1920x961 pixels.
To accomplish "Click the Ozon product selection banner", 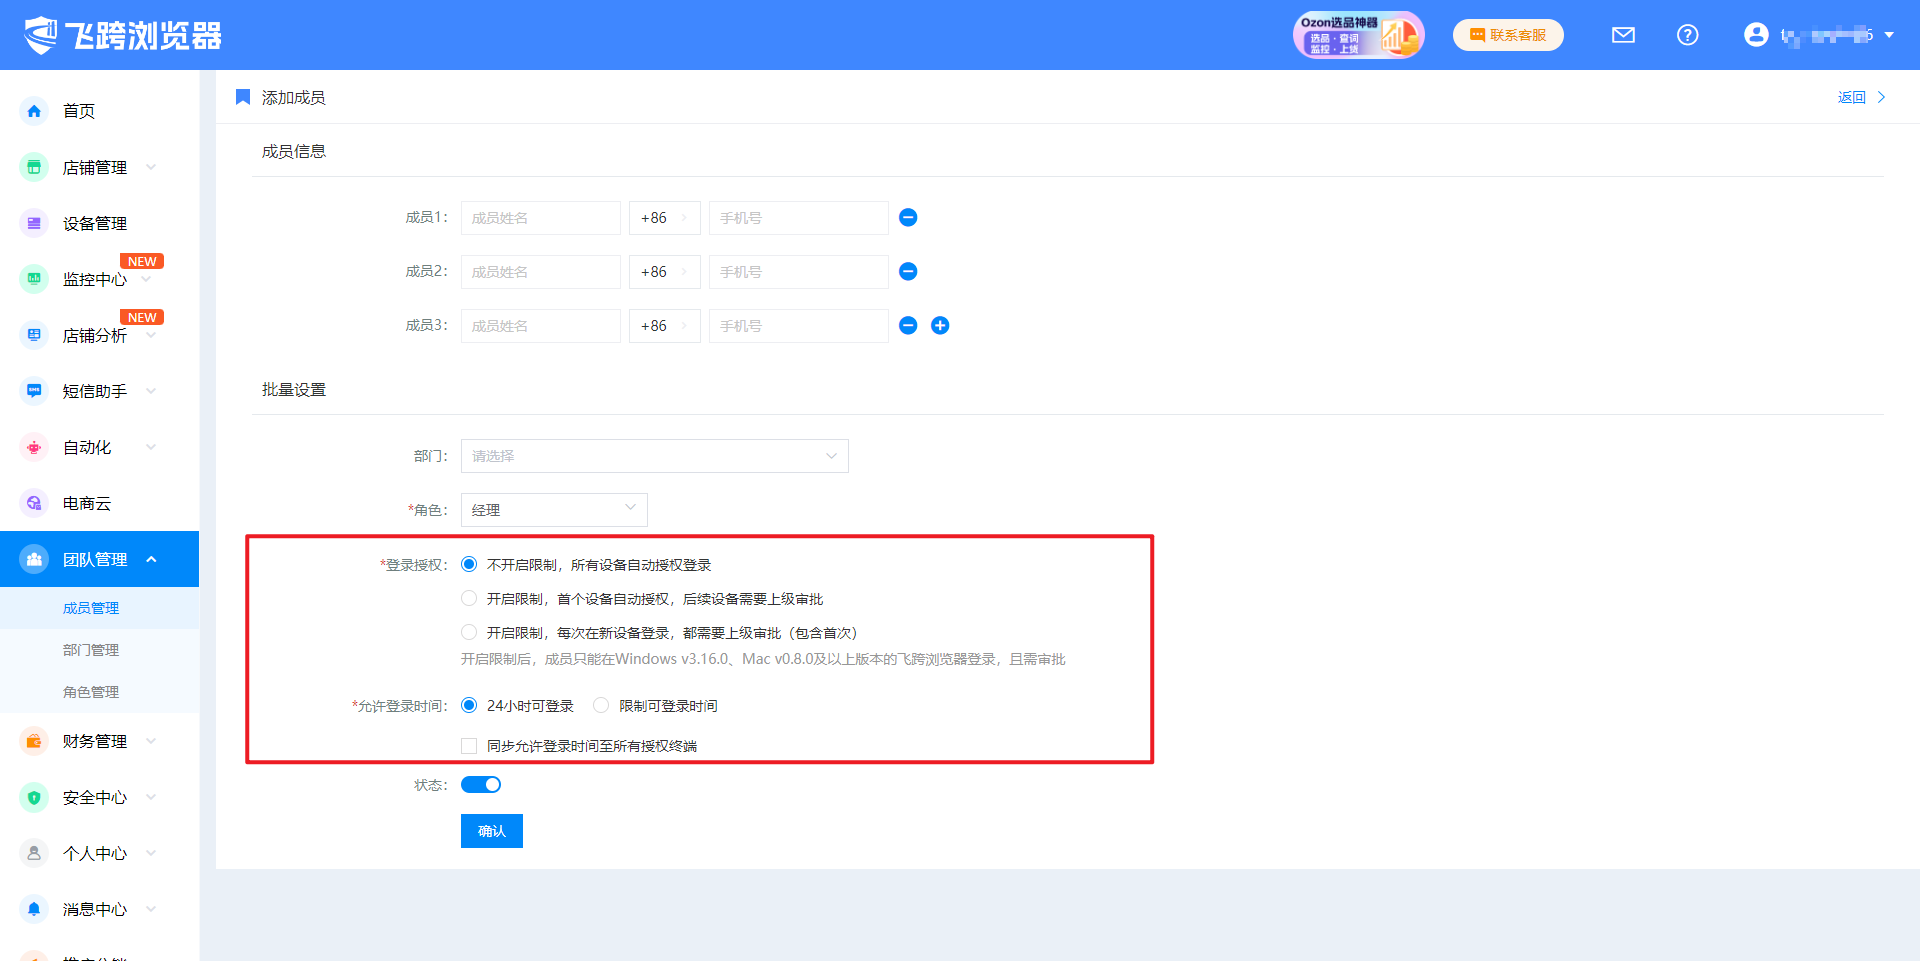I will coord(1357,35).
